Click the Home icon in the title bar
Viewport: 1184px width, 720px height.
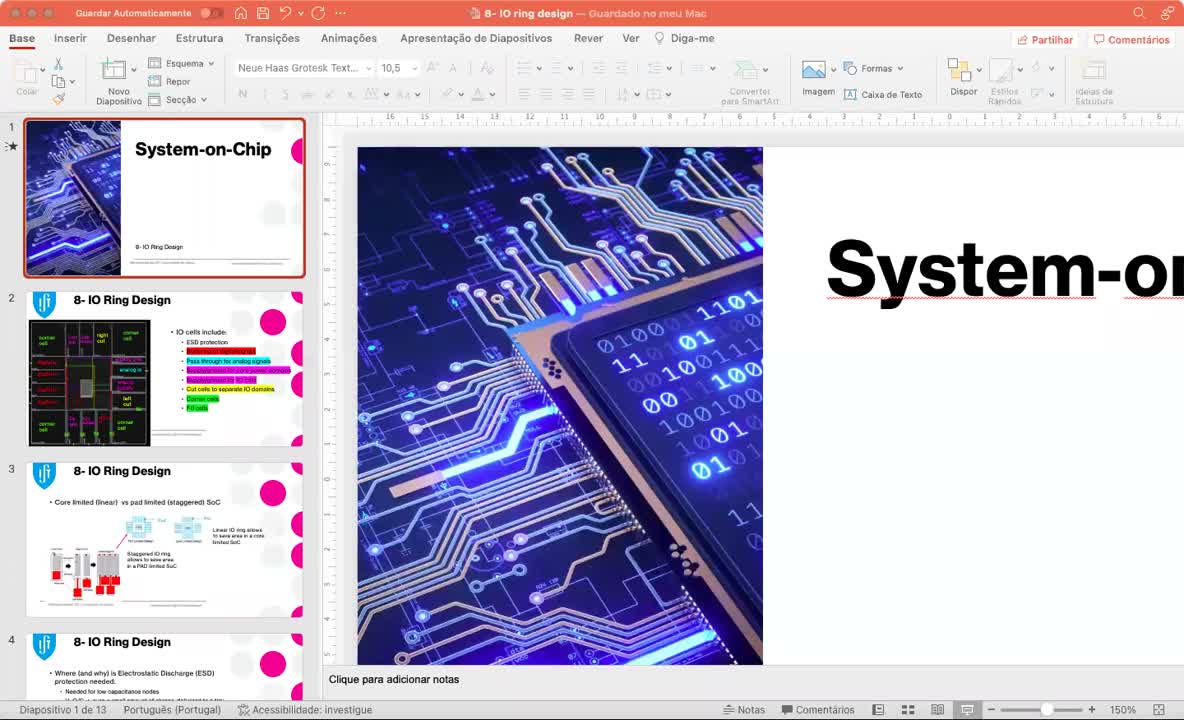point(240,14)
